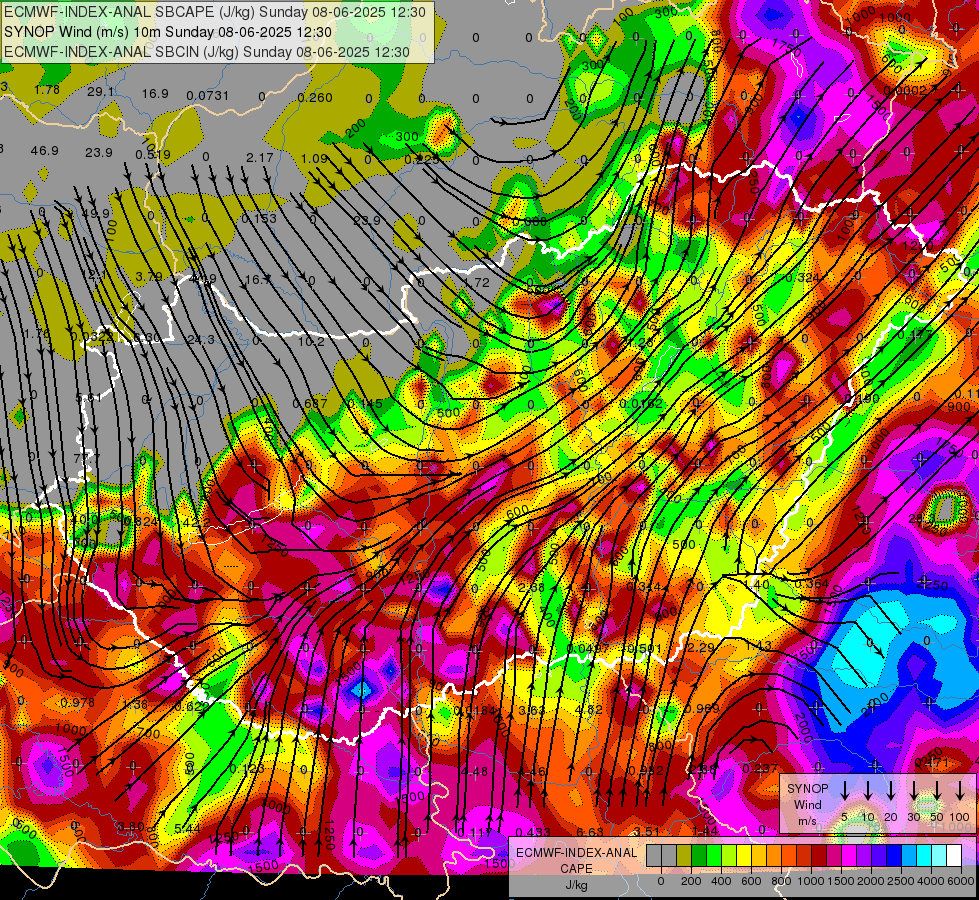This screenshot has width=979, height=900.
Task: Pick the magenta swatch in CAPE legend
Action: point(849,856)
